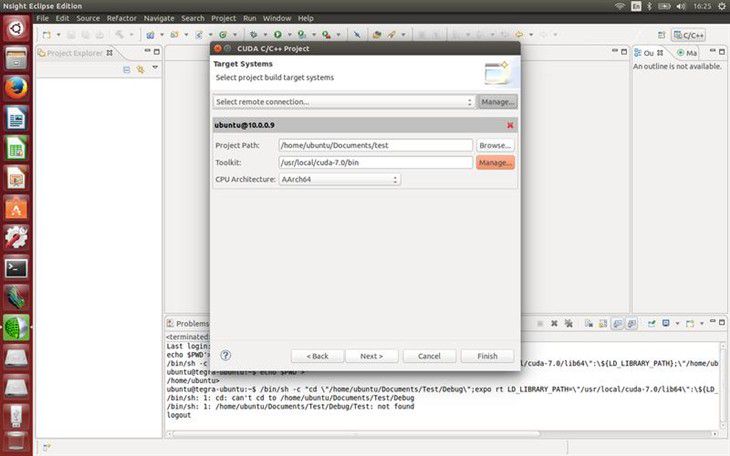Click the console horizontal scrollbar

coord(356,434)
